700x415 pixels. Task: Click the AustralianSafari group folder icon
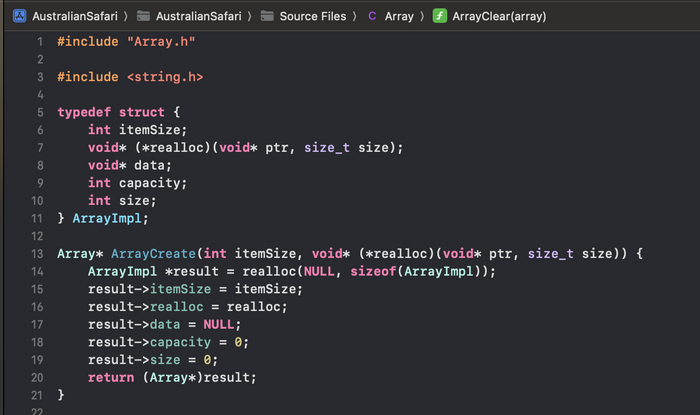coord(143,16)
